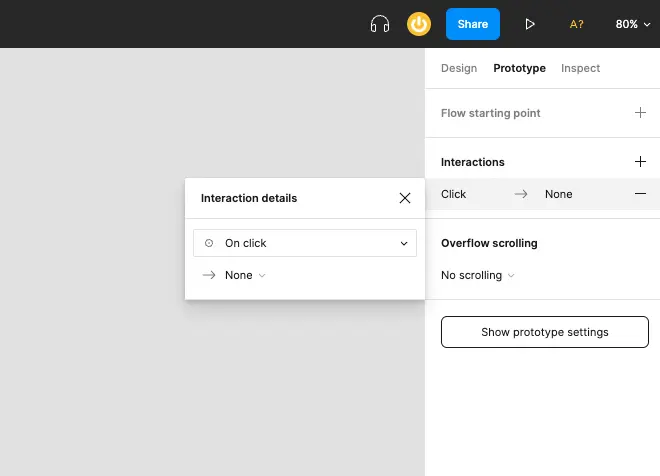
Task: Open the On click trigger dropdown
Action: pyautogui.click(x=305, y=243)
